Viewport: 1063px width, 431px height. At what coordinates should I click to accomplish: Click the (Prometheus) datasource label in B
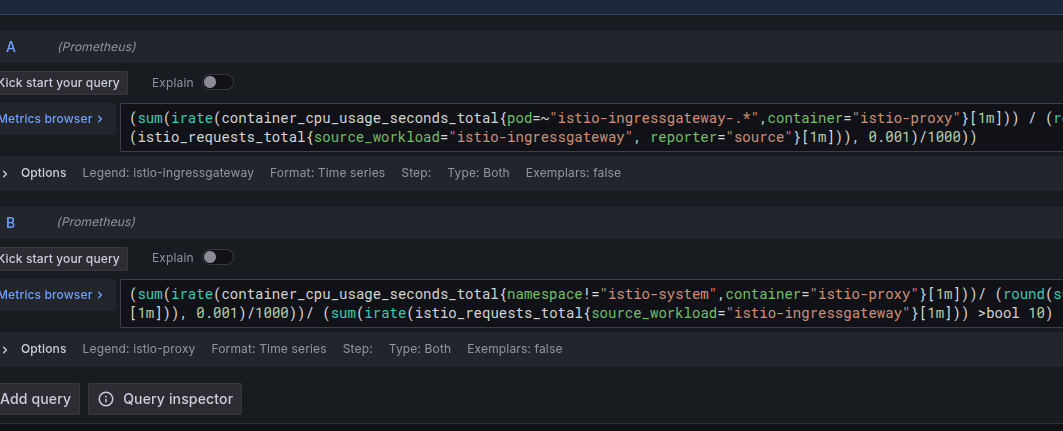pos(96,222)
